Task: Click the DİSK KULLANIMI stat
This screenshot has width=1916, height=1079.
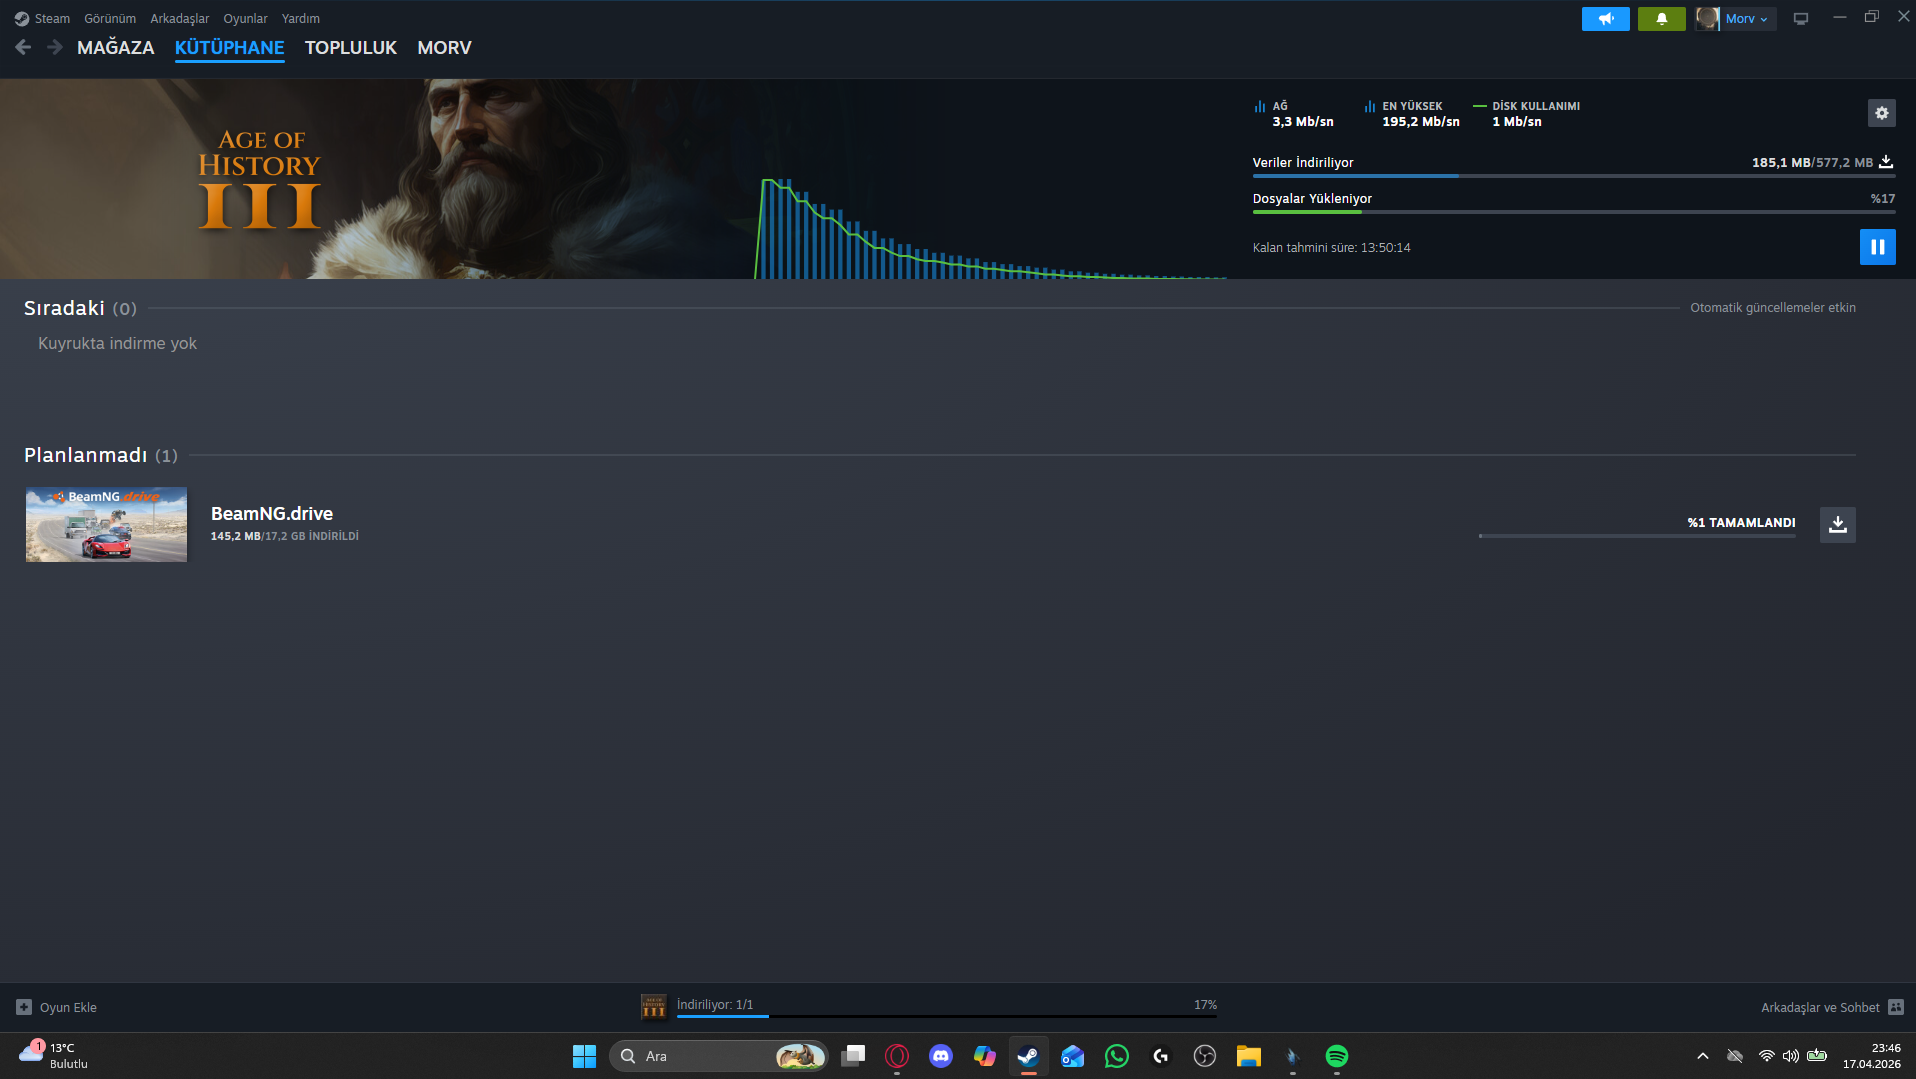Action: [x=1527, y=114]
